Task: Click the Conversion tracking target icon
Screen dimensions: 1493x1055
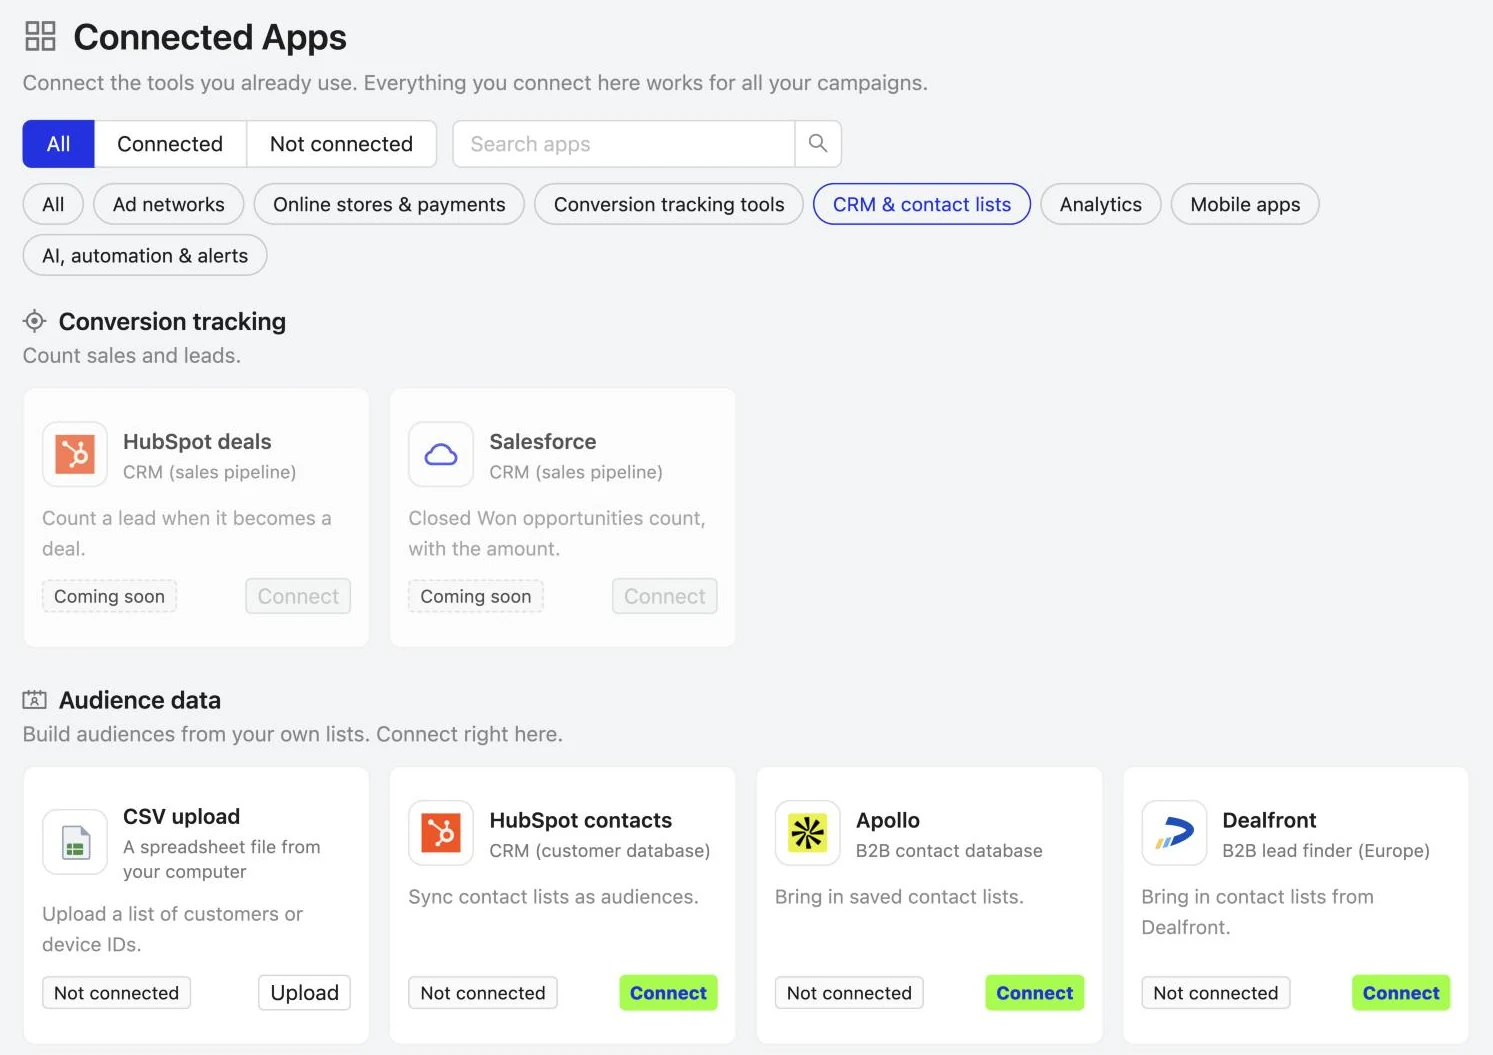Action: pos(35,321)
